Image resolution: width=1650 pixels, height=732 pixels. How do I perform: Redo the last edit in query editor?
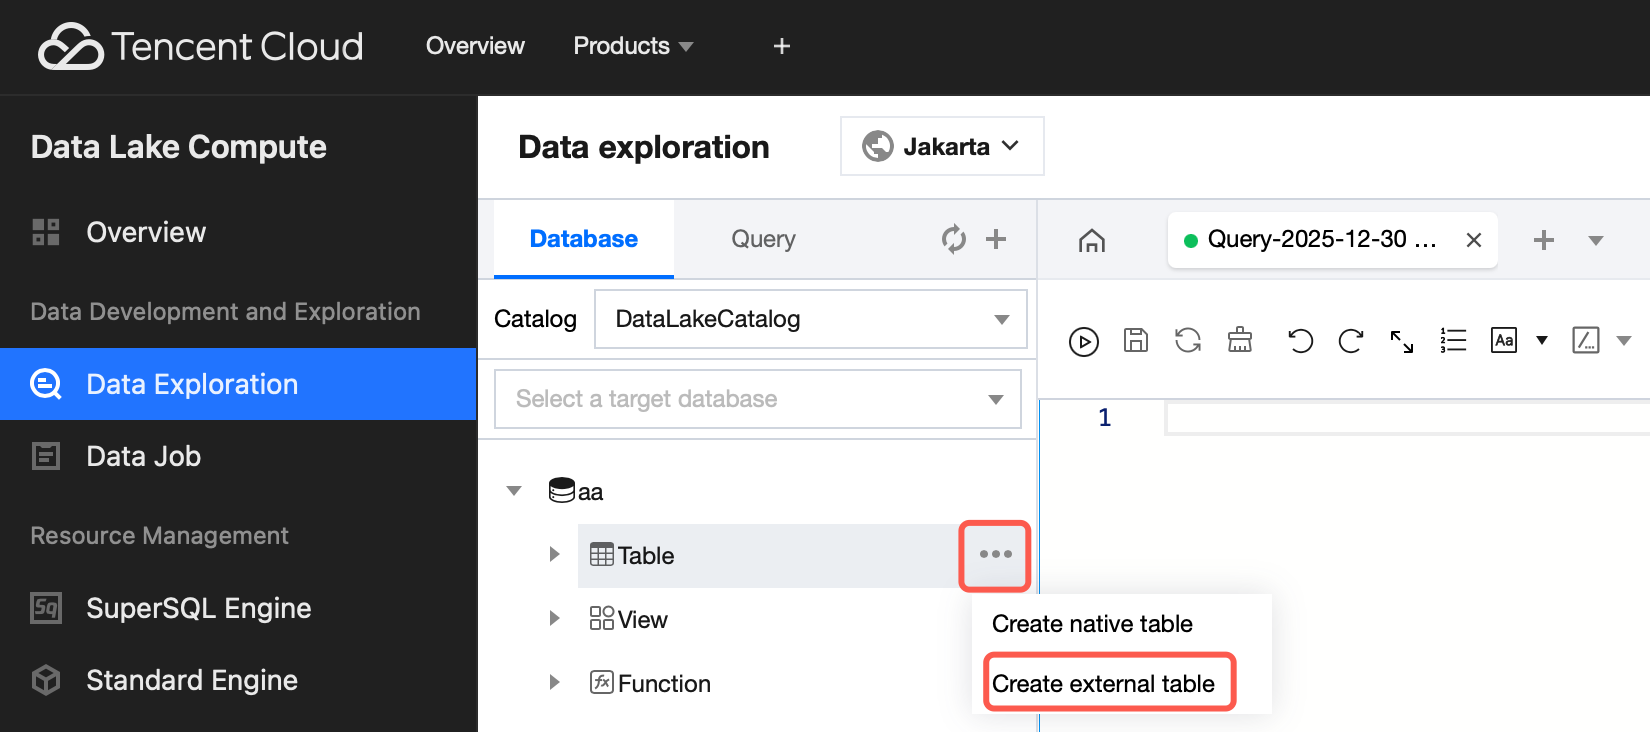point(1350,341)
